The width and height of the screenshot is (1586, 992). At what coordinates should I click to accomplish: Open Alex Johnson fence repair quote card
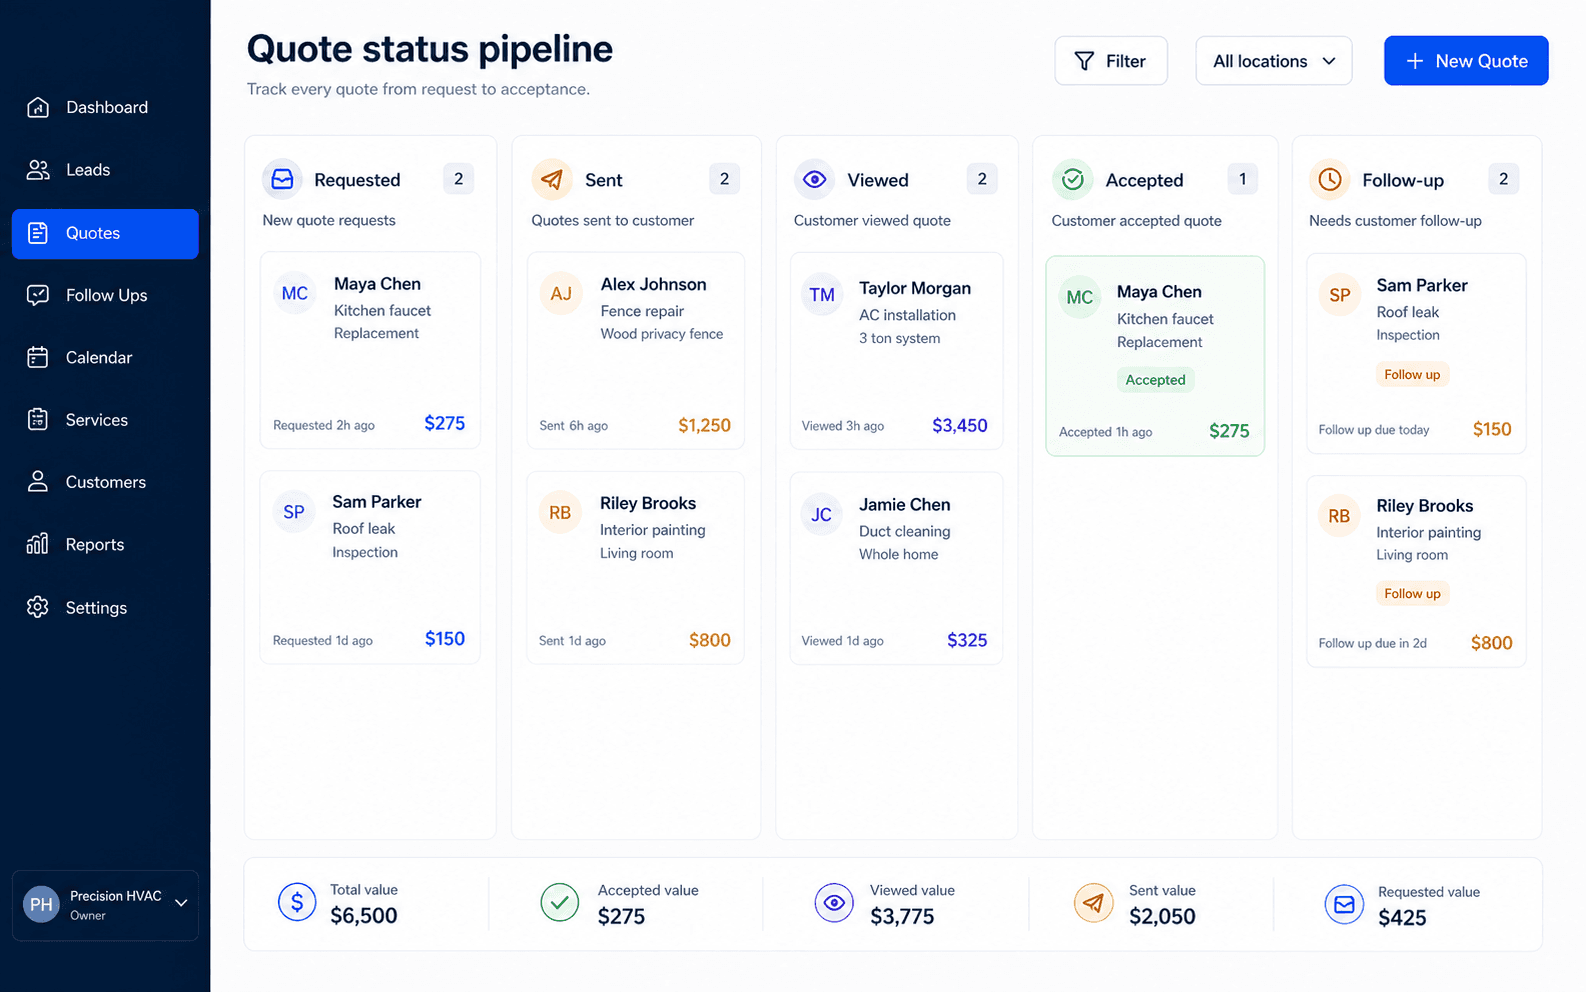tap(635, 350)
